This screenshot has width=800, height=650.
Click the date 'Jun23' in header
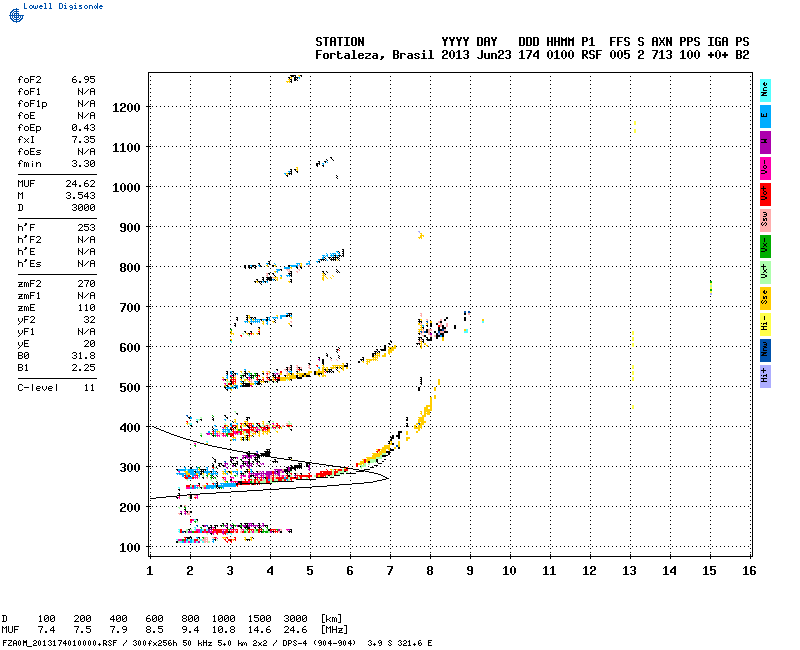point(494,55)
